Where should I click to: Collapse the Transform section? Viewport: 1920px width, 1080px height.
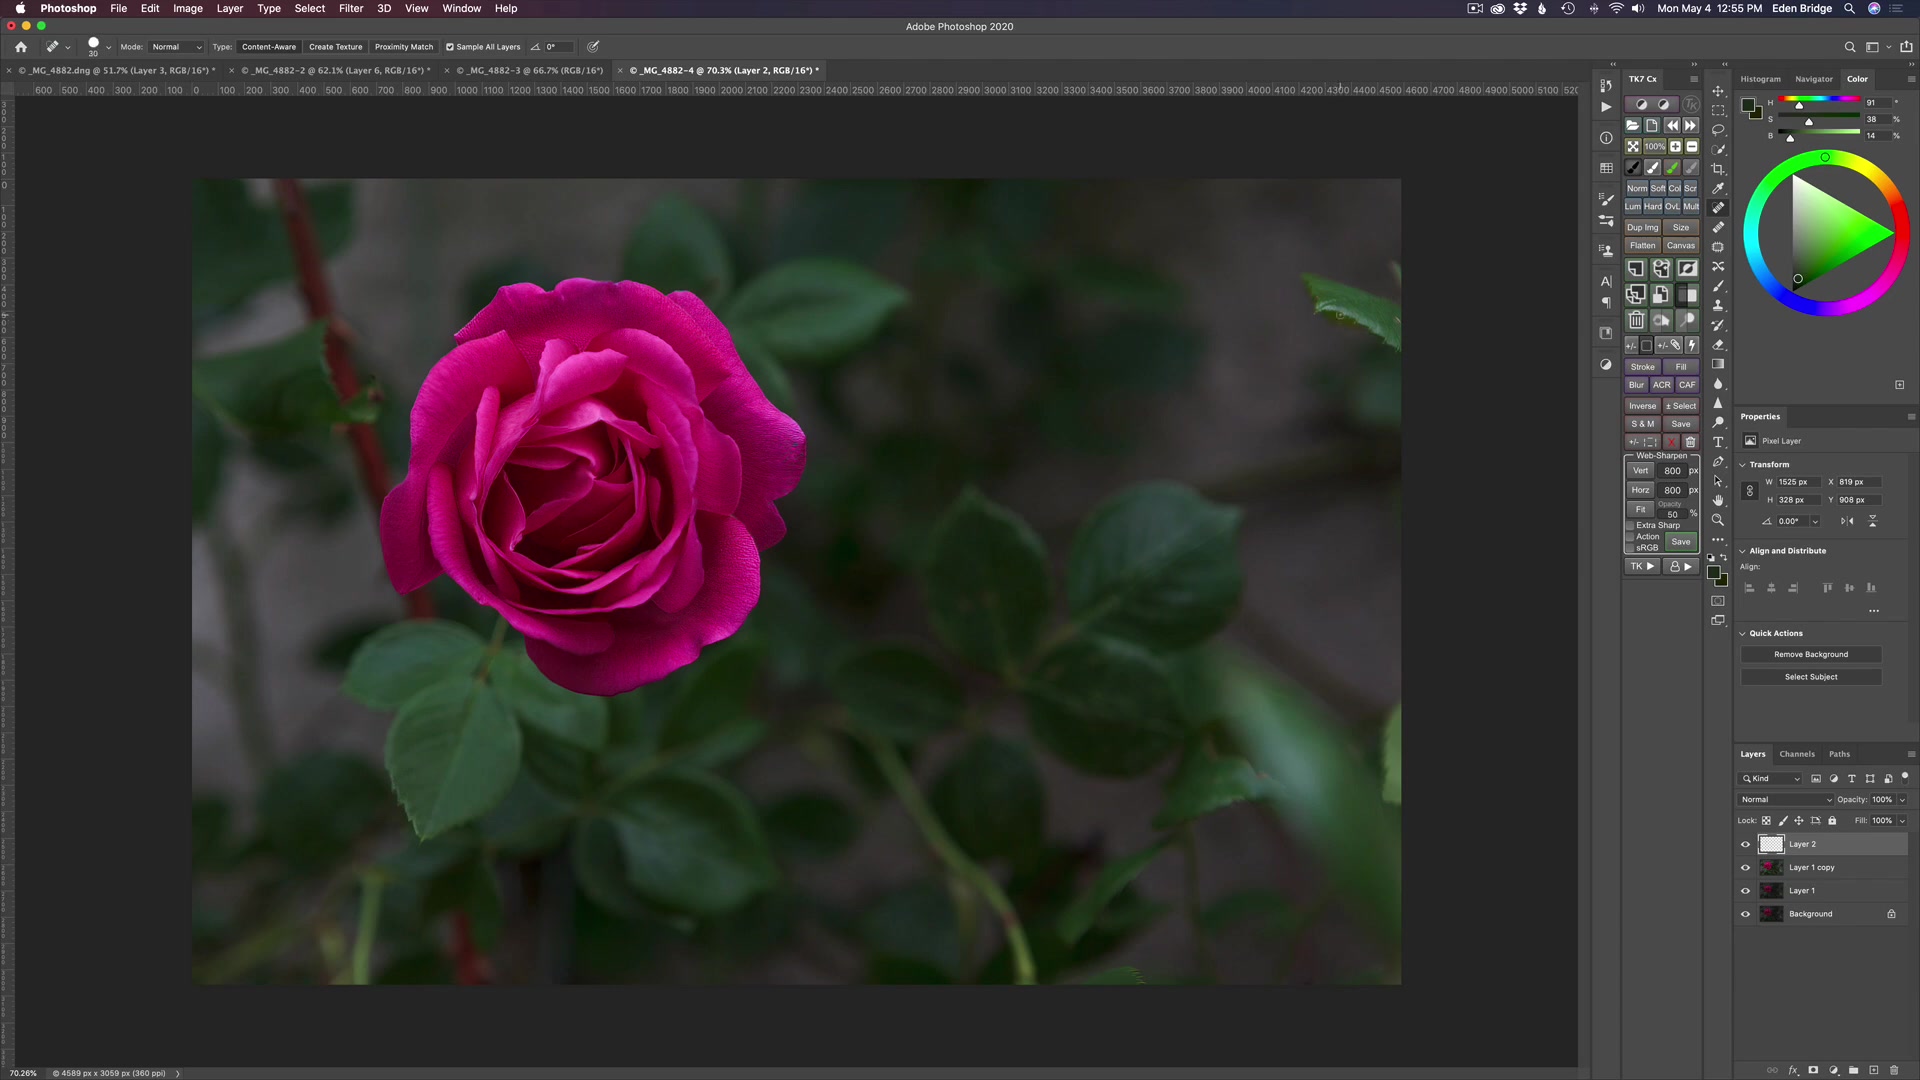1743,465
